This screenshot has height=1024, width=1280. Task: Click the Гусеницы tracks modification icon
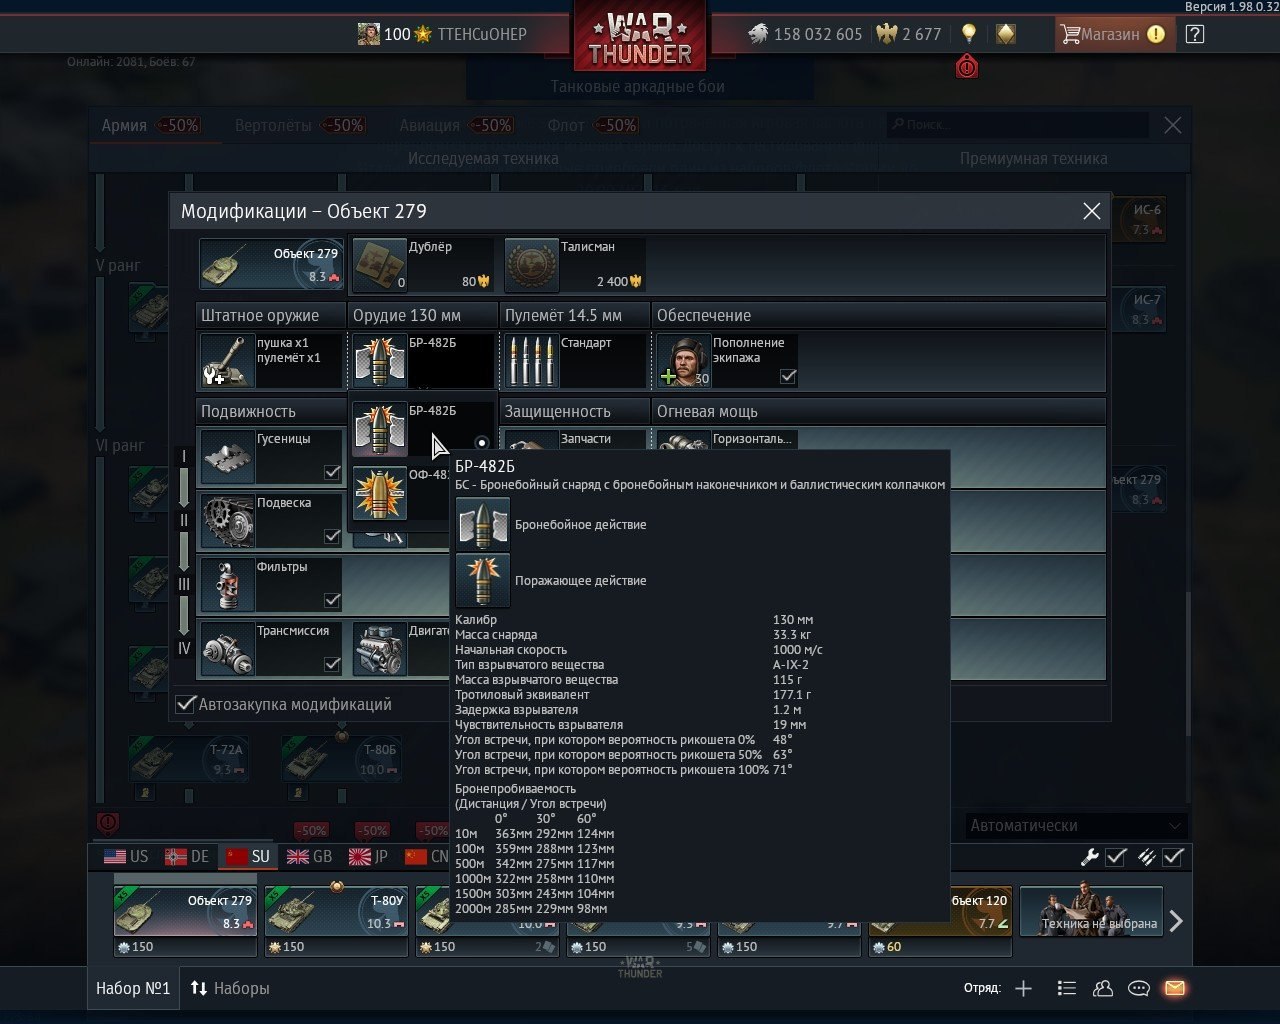point(228,456)
